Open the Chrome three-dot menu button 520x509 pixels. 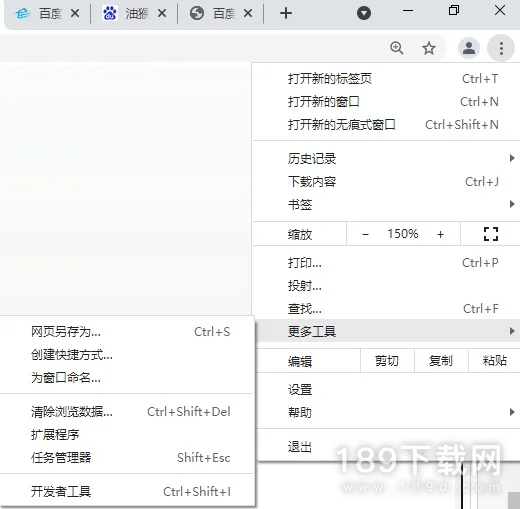pyautogui.click(x=501, y=49)
